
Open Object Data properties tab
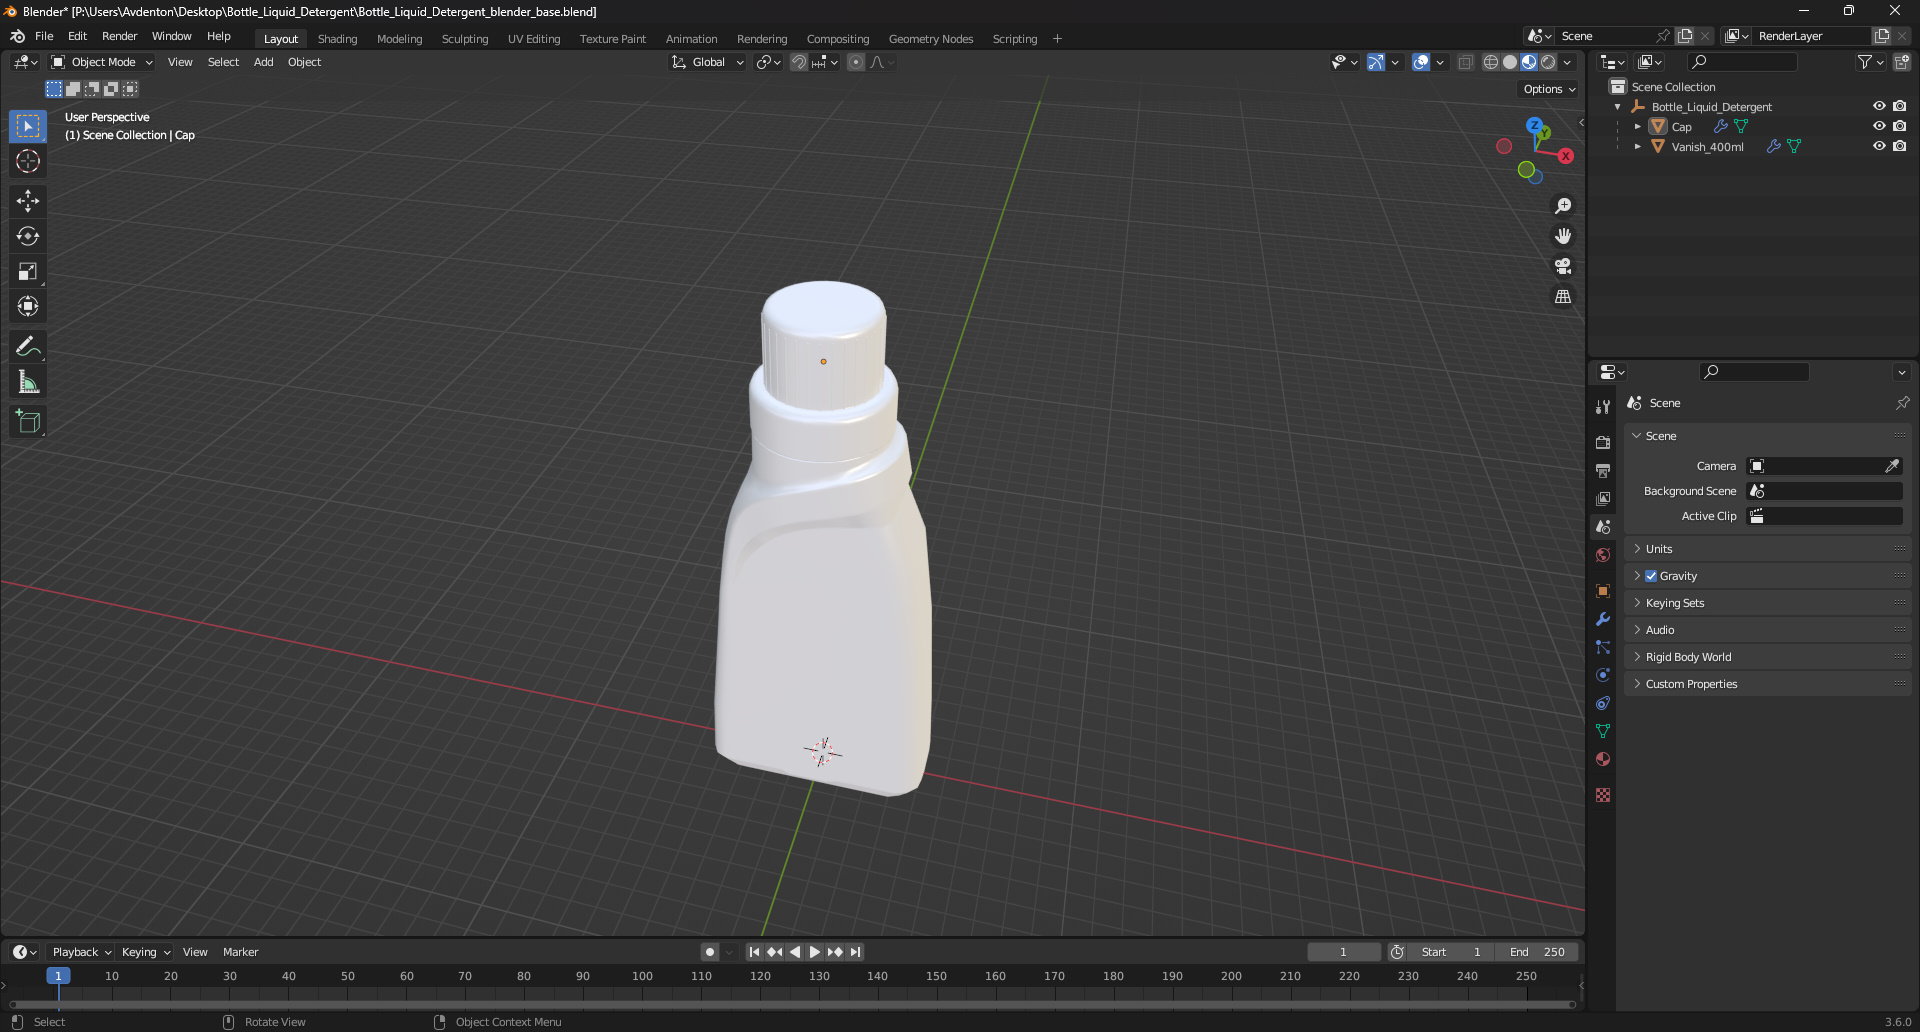pyautogui.click(x=1603, y=731)
